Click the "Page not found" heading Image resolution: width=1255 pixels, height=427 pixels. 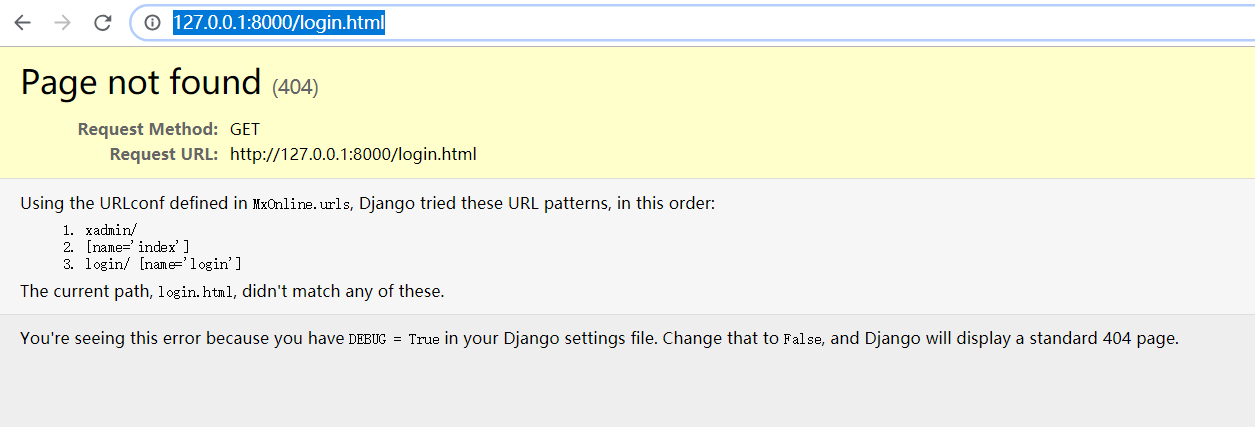(x=140, y=82)
